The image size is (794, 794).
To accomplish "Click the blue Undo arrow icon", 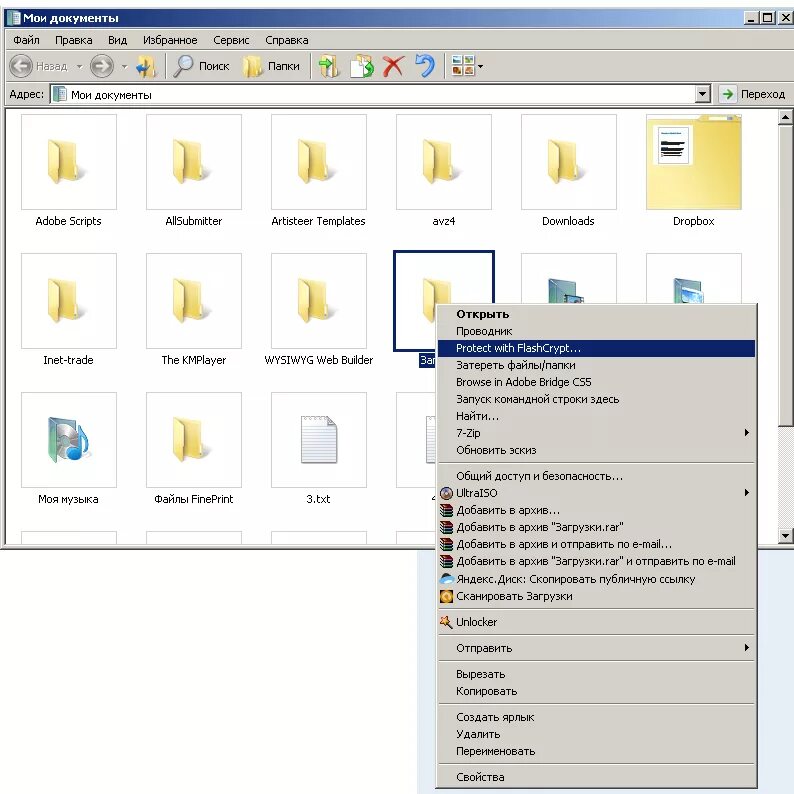I will coord(425,66).
